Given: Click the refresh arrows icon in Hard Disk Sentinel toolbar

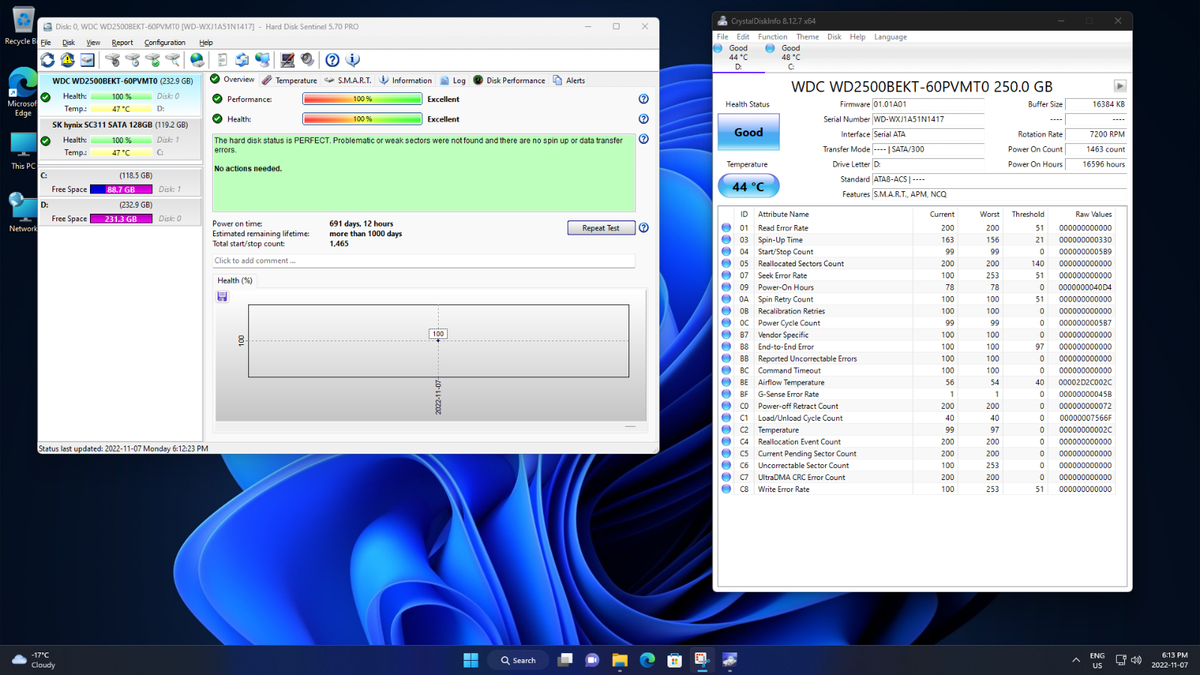Looking at the screenshot, I should (47, 59).
